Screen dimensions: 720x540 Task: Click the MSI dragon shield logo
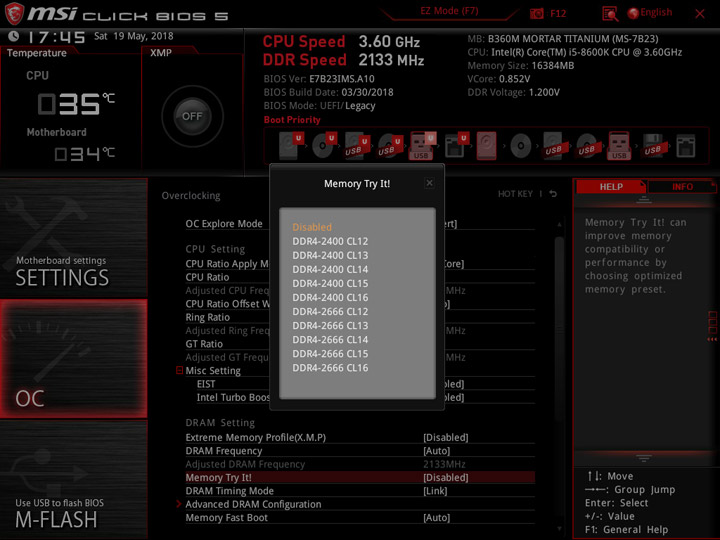point(14,13)
